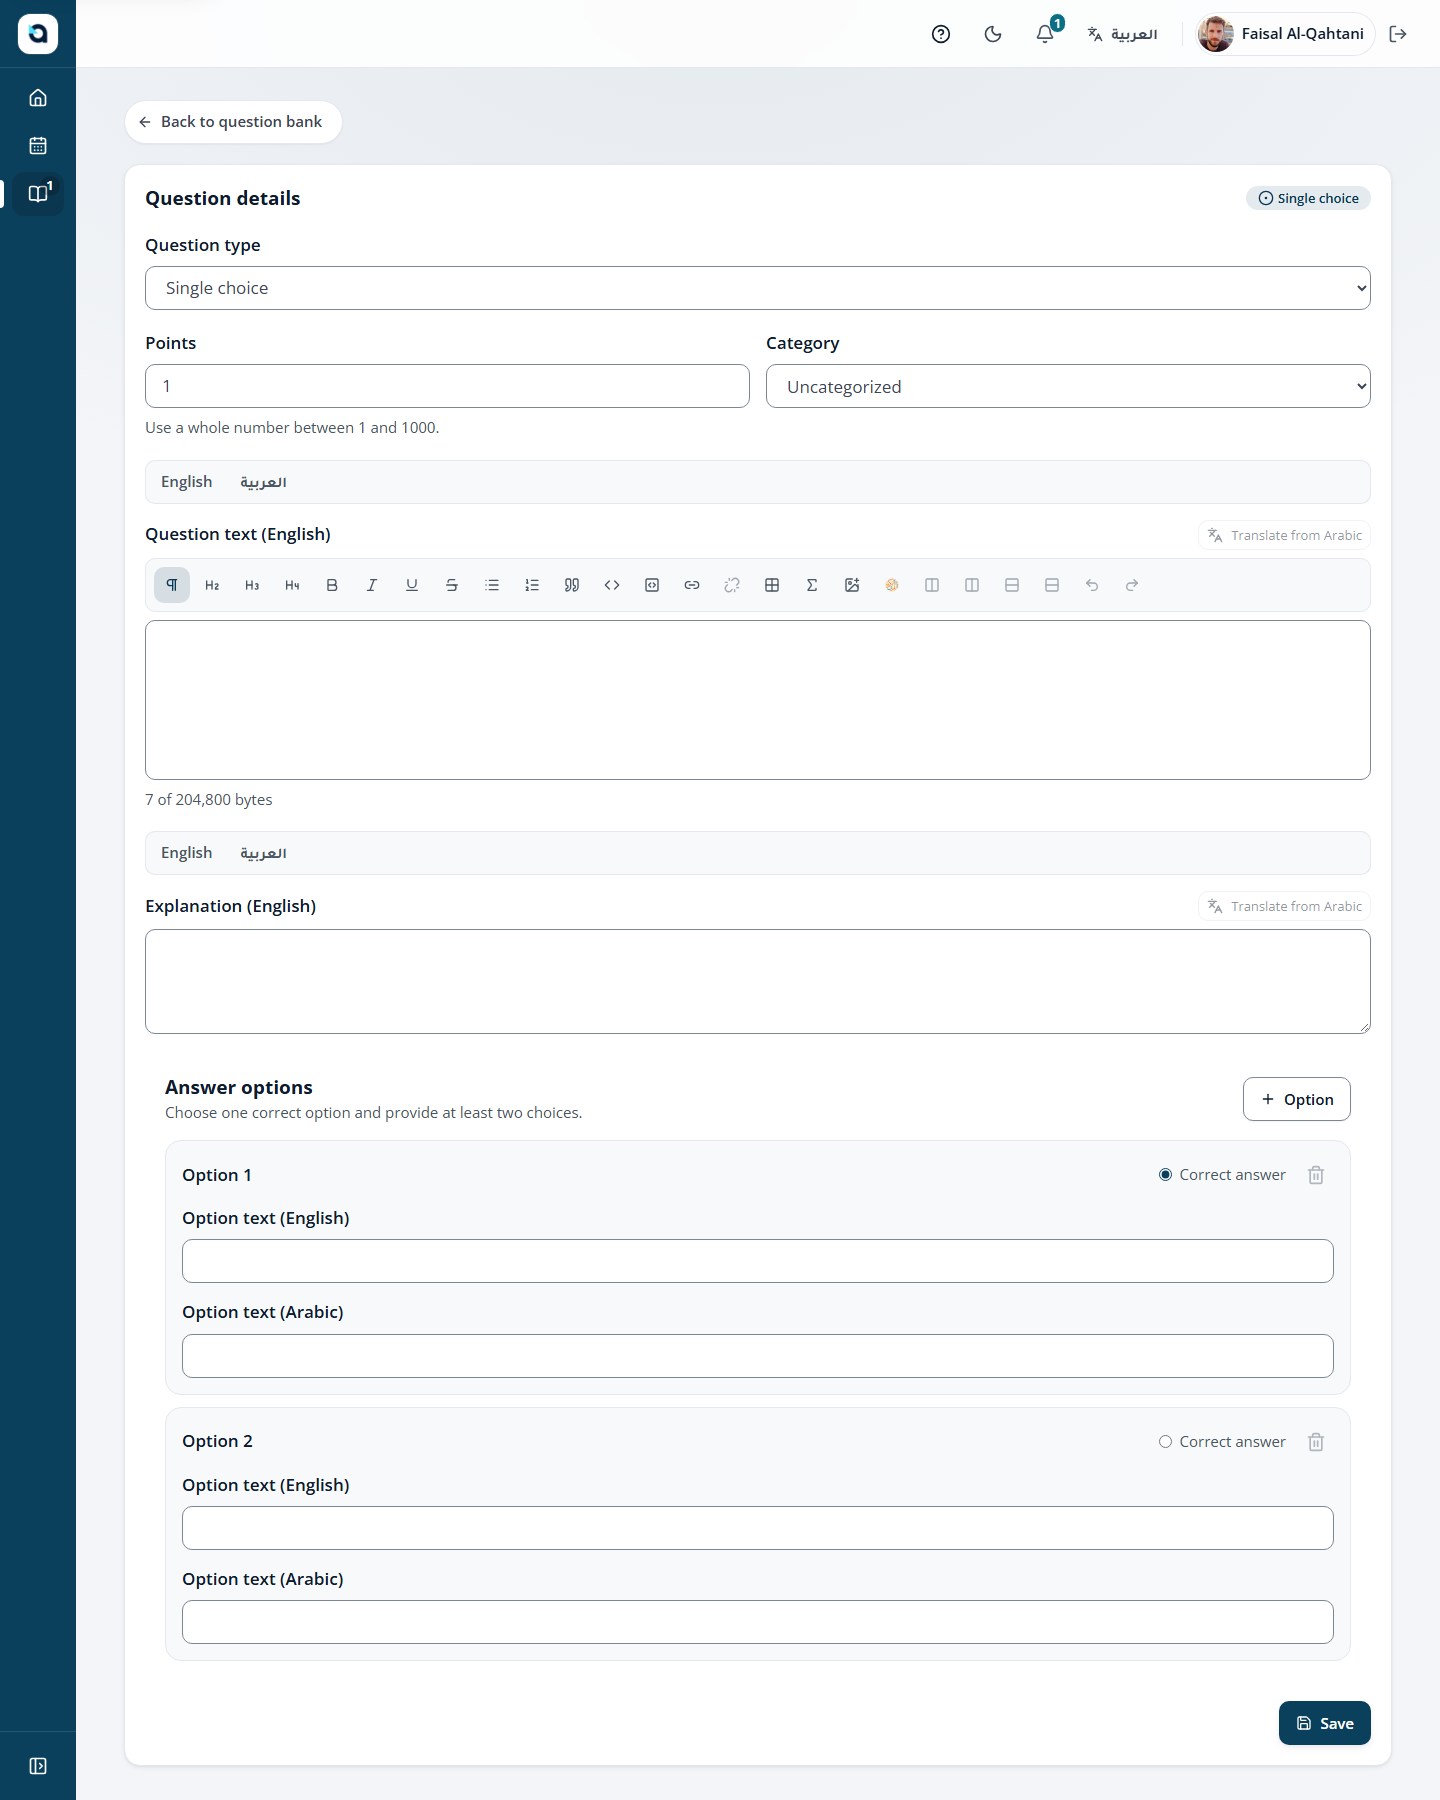Delete Option 2 with trash icon

point(1316,1442)
